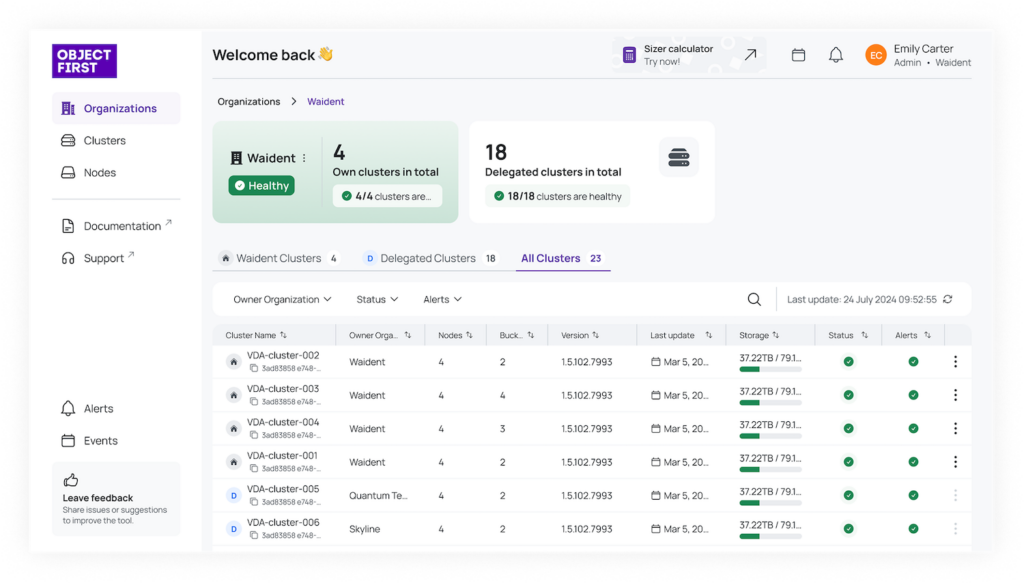Image resolution: width=1024 pixels, height=583 pixels.
Task: Sort by the Storage column
Action: (x=759, y=336)
